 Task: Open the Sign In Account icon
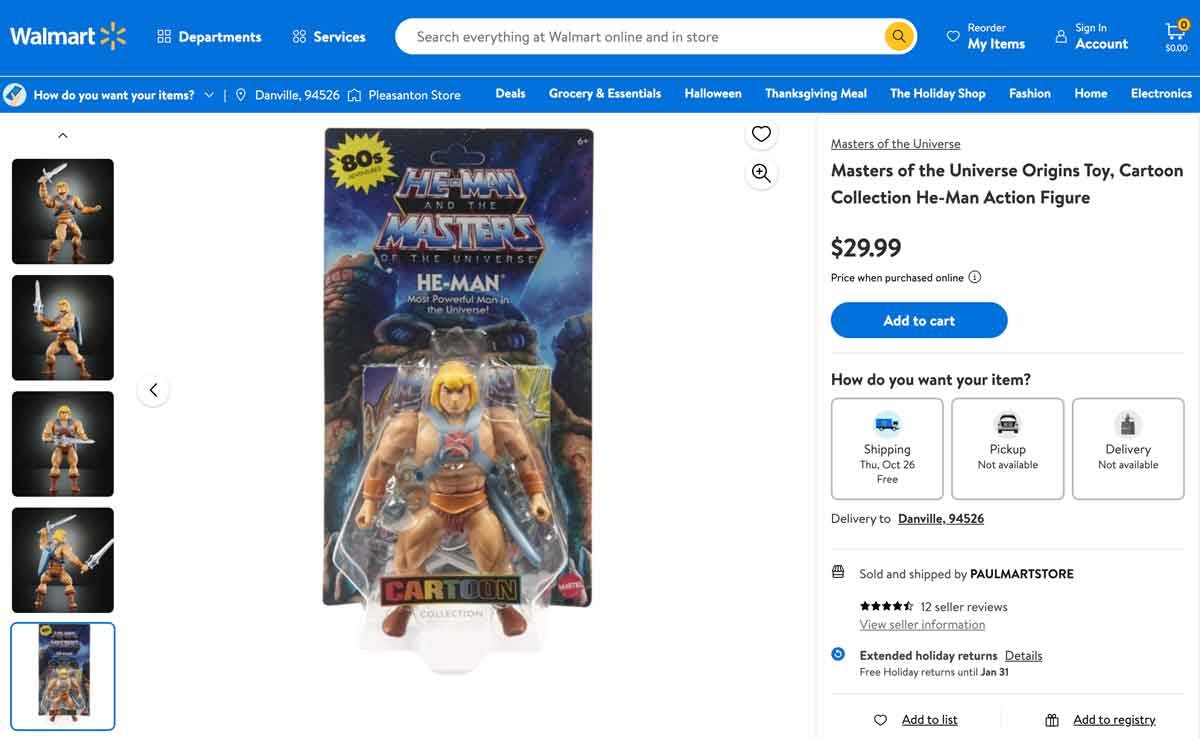click(1063, 36)
